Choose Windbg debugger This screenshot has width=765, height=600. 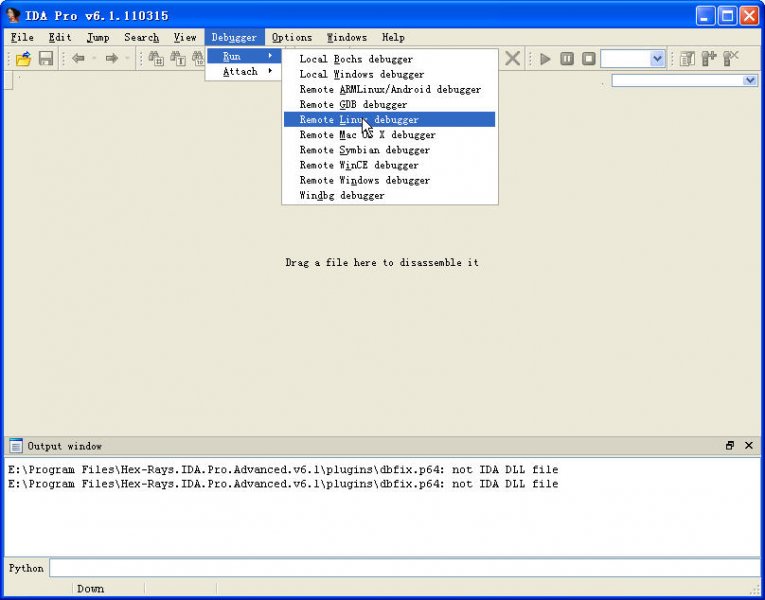click(389, 195)
